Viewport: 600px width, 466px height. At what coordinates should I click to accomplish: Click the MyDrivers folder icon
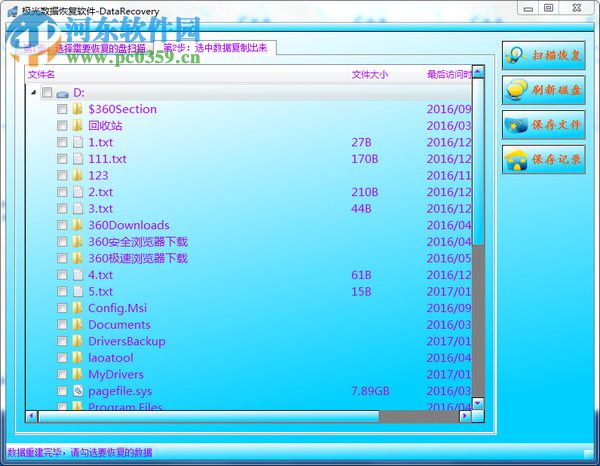click(77, 374)
